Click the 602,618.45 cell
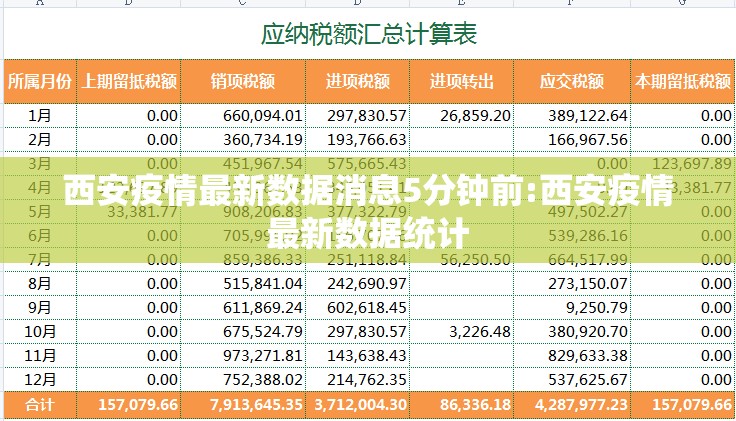 (358, 307)
